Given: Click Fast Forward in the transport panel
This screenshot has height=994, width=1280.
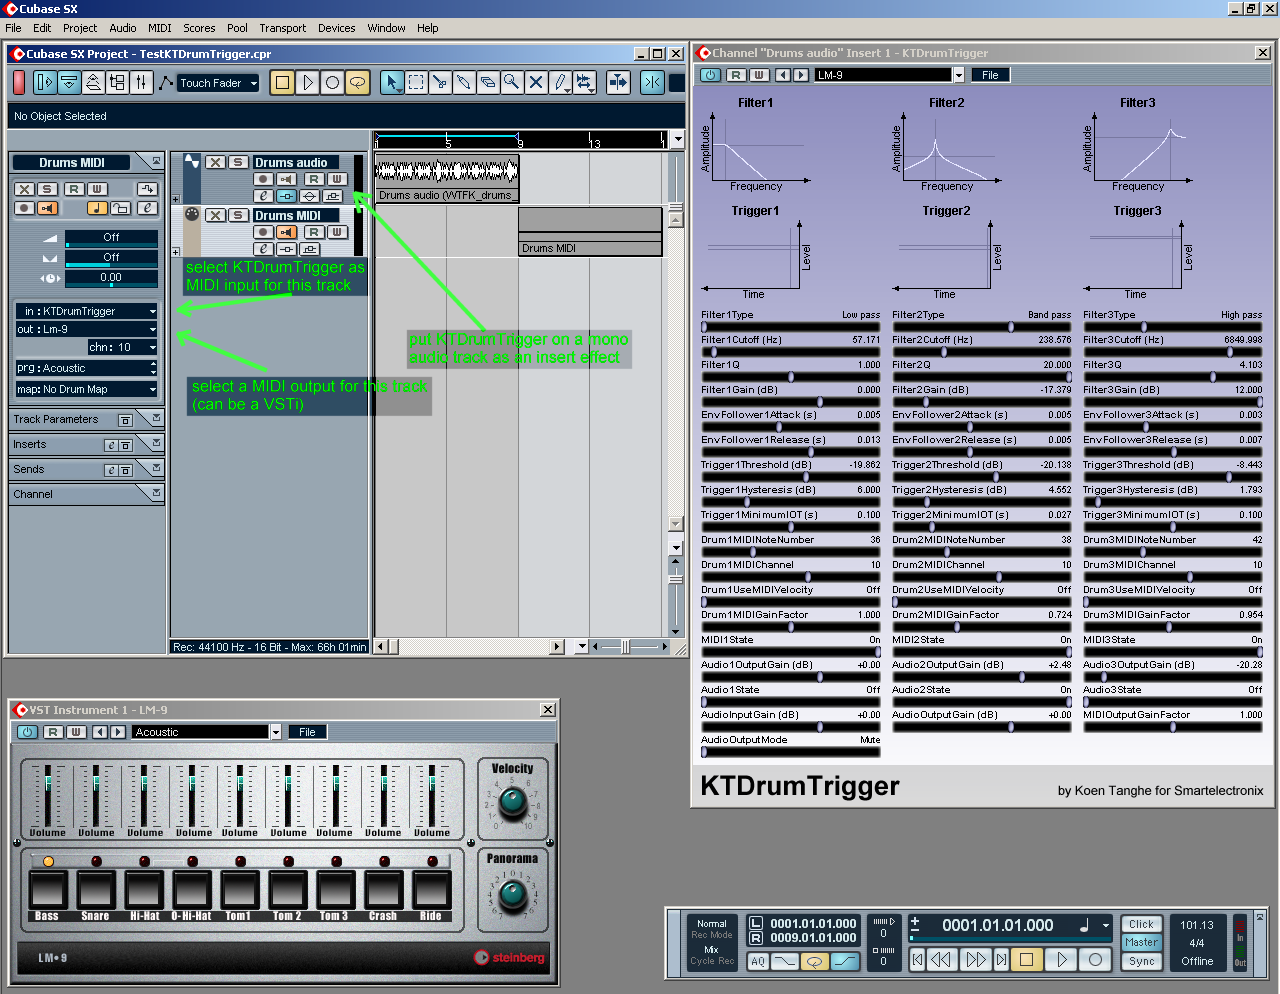Looking at the screenshot, I should coord(975,960).
